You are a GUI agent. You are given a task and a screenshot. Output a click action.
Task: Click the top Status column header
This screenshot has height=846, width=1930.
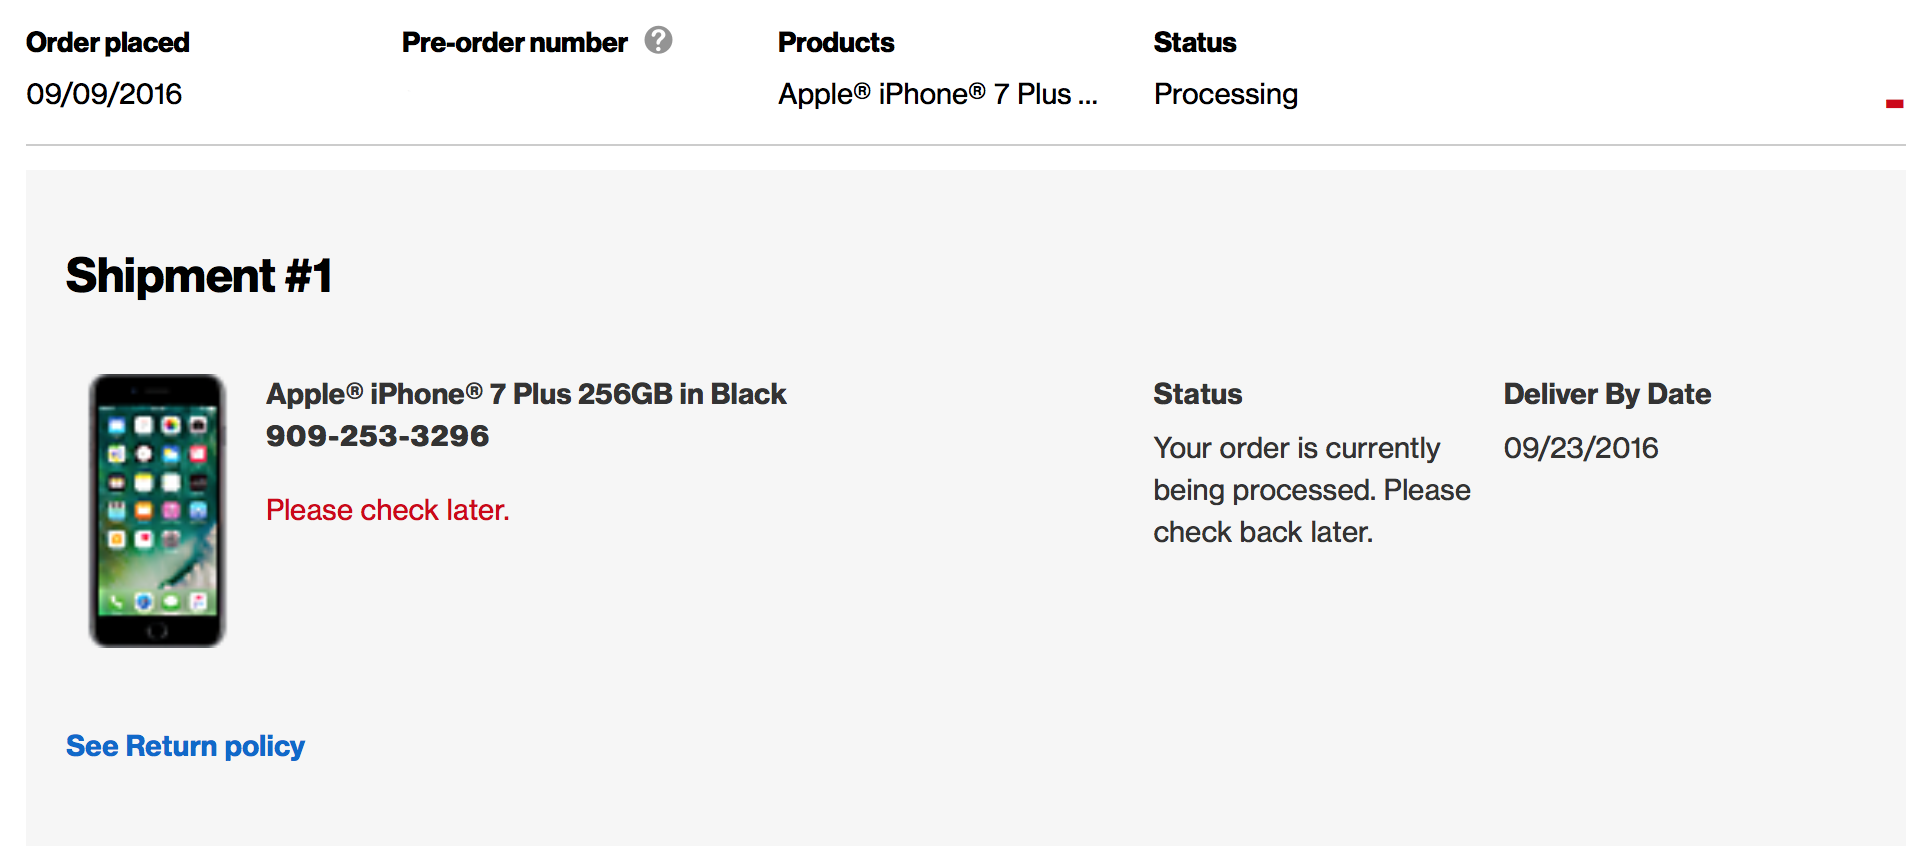point(1195,42)
